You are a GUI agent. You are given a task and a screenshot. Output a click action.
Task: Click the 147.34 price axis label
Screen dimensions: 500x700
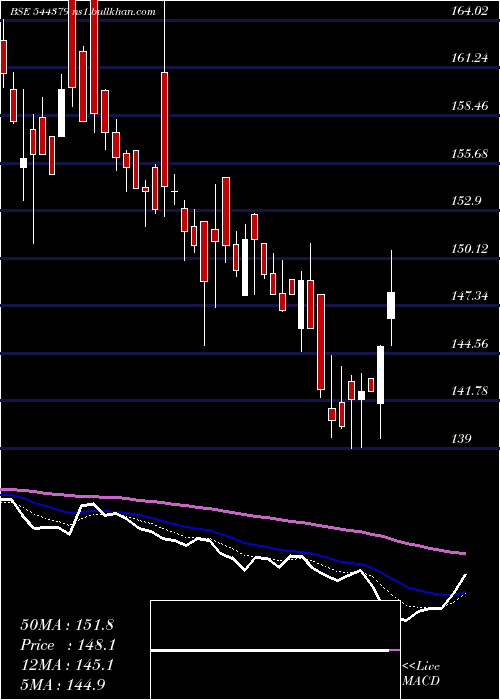(469, 296)
